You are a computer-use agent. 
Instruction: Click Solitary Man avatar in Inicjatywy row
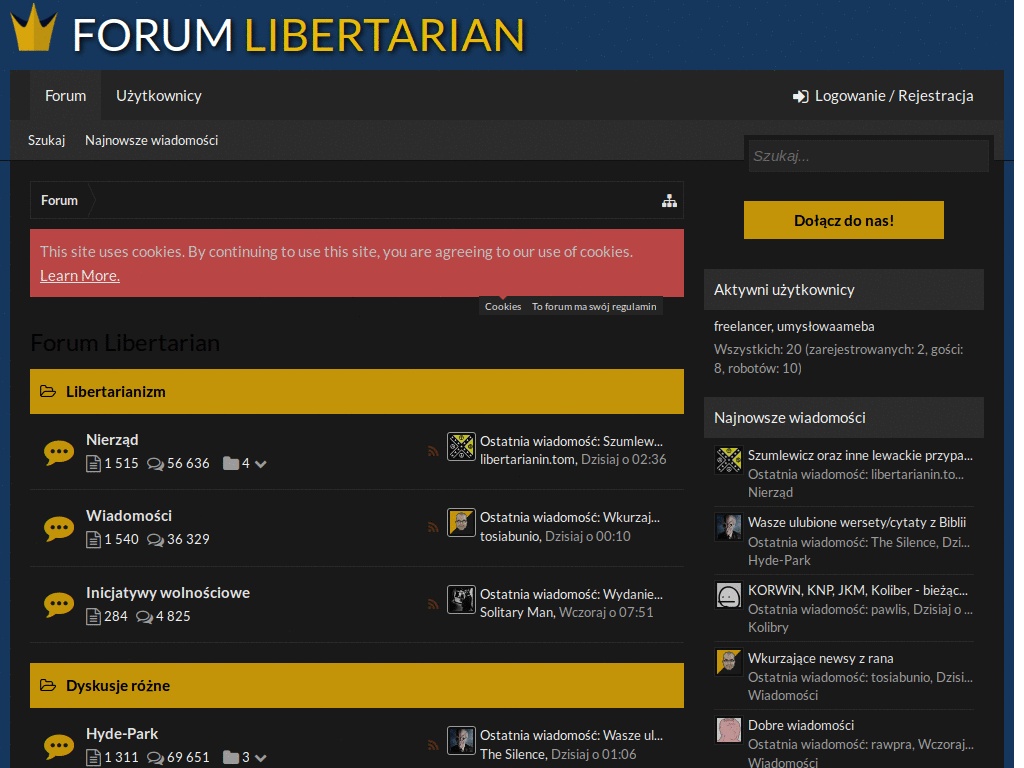coord(461,600)
